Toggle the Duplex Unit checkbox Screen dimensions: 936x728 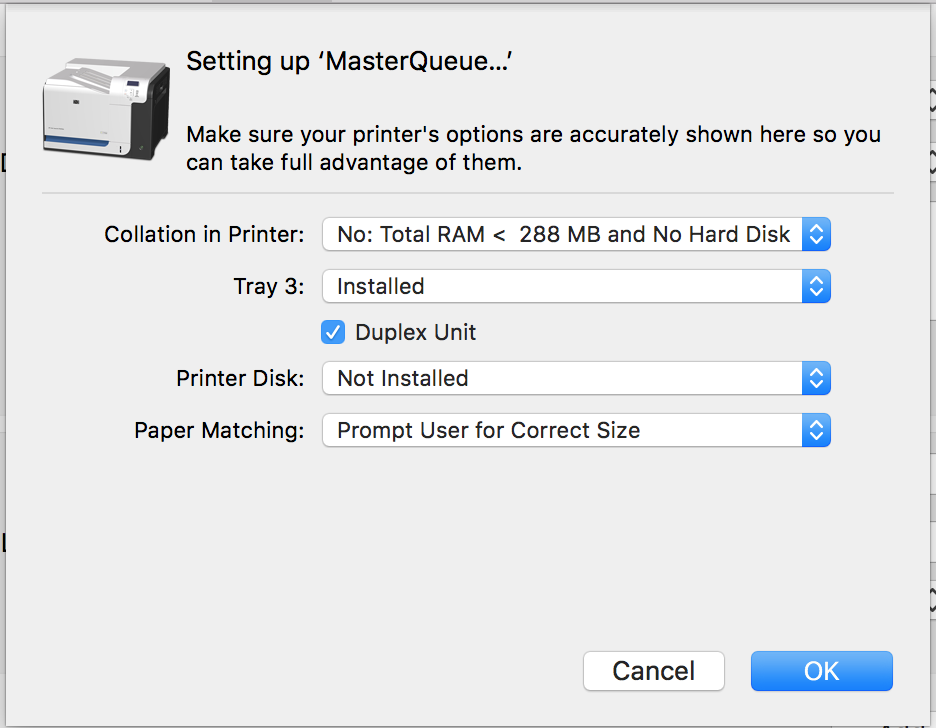[333, 332]
